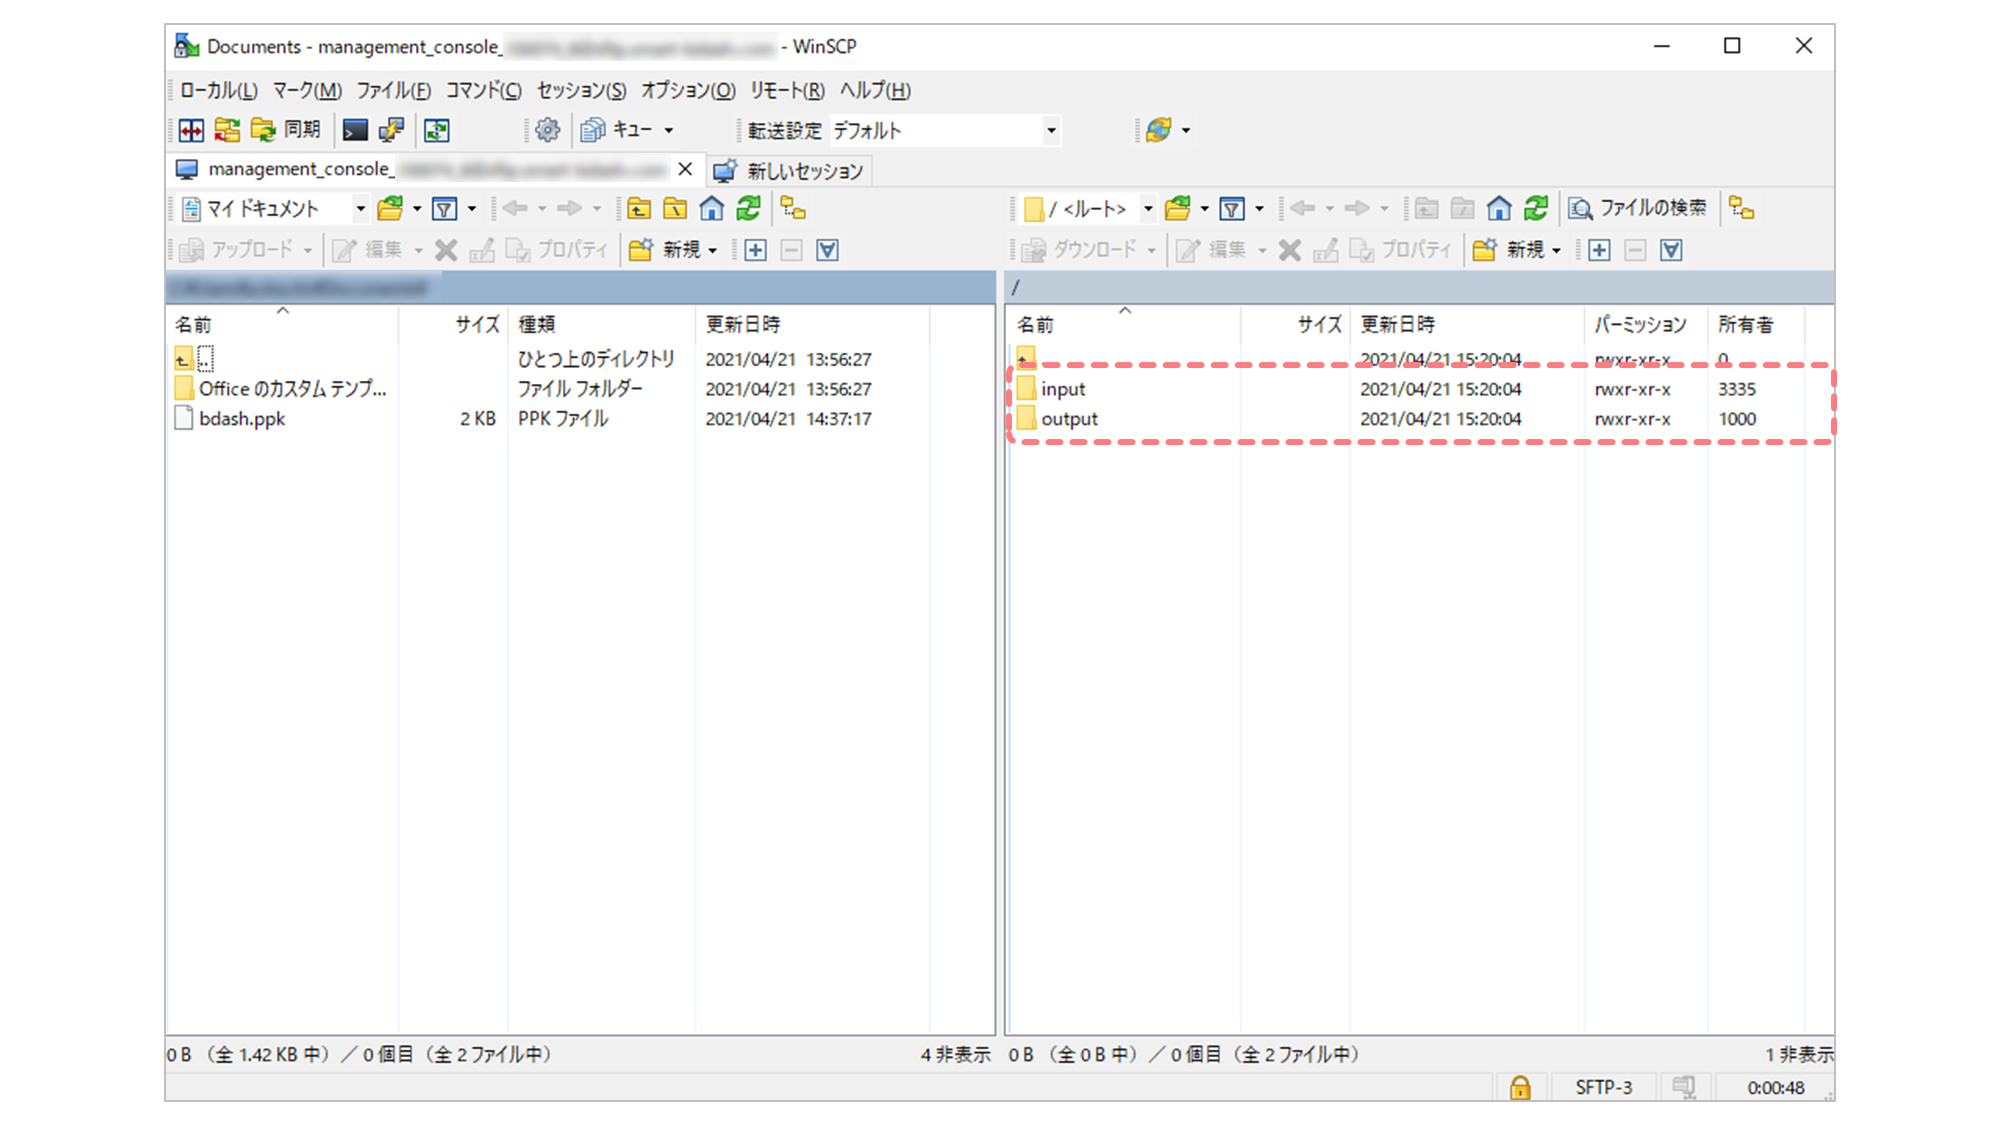Open the リモート(R) menu
2000x1125 pixels.
787,91
